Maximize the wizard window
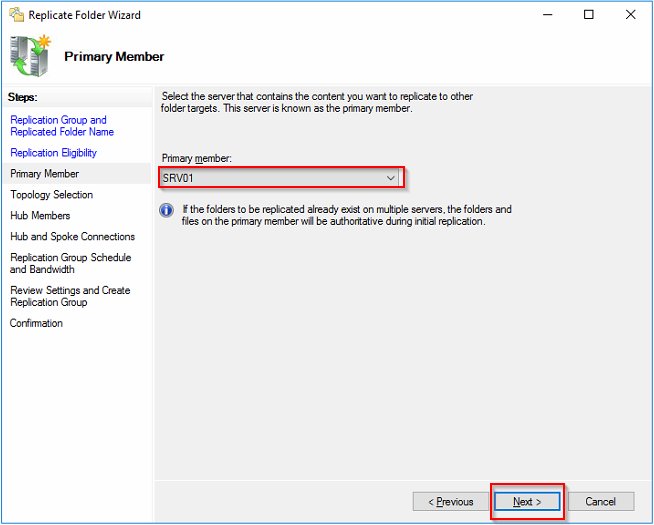 click(588, 15)
